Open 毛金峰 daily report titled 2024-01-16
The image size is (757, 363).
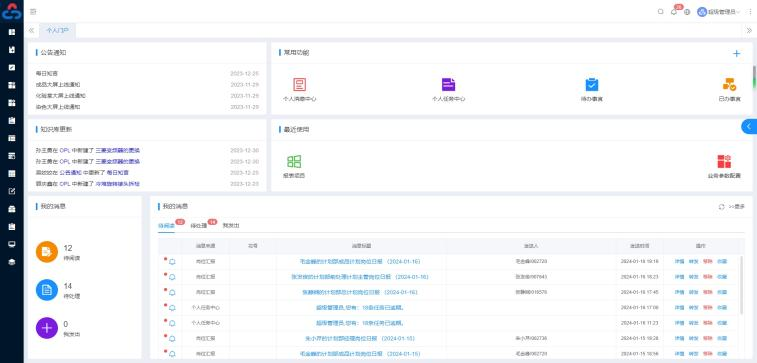coord(360,262)
